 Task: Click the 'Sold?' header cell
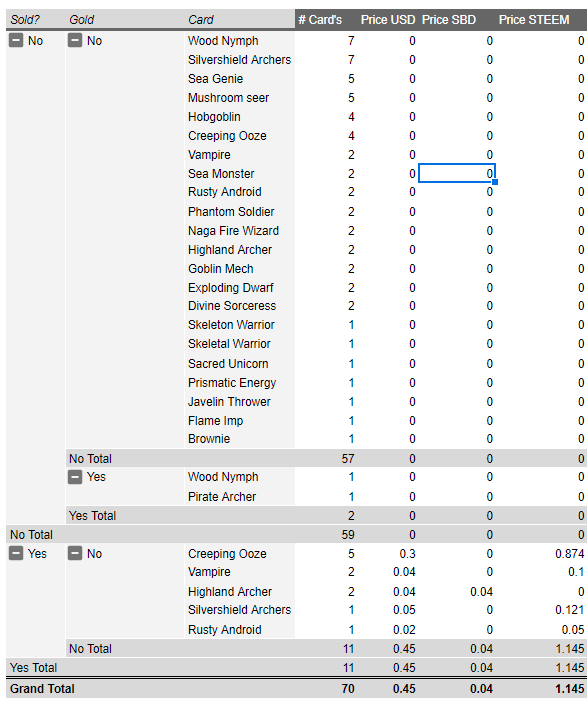[25, 20]
